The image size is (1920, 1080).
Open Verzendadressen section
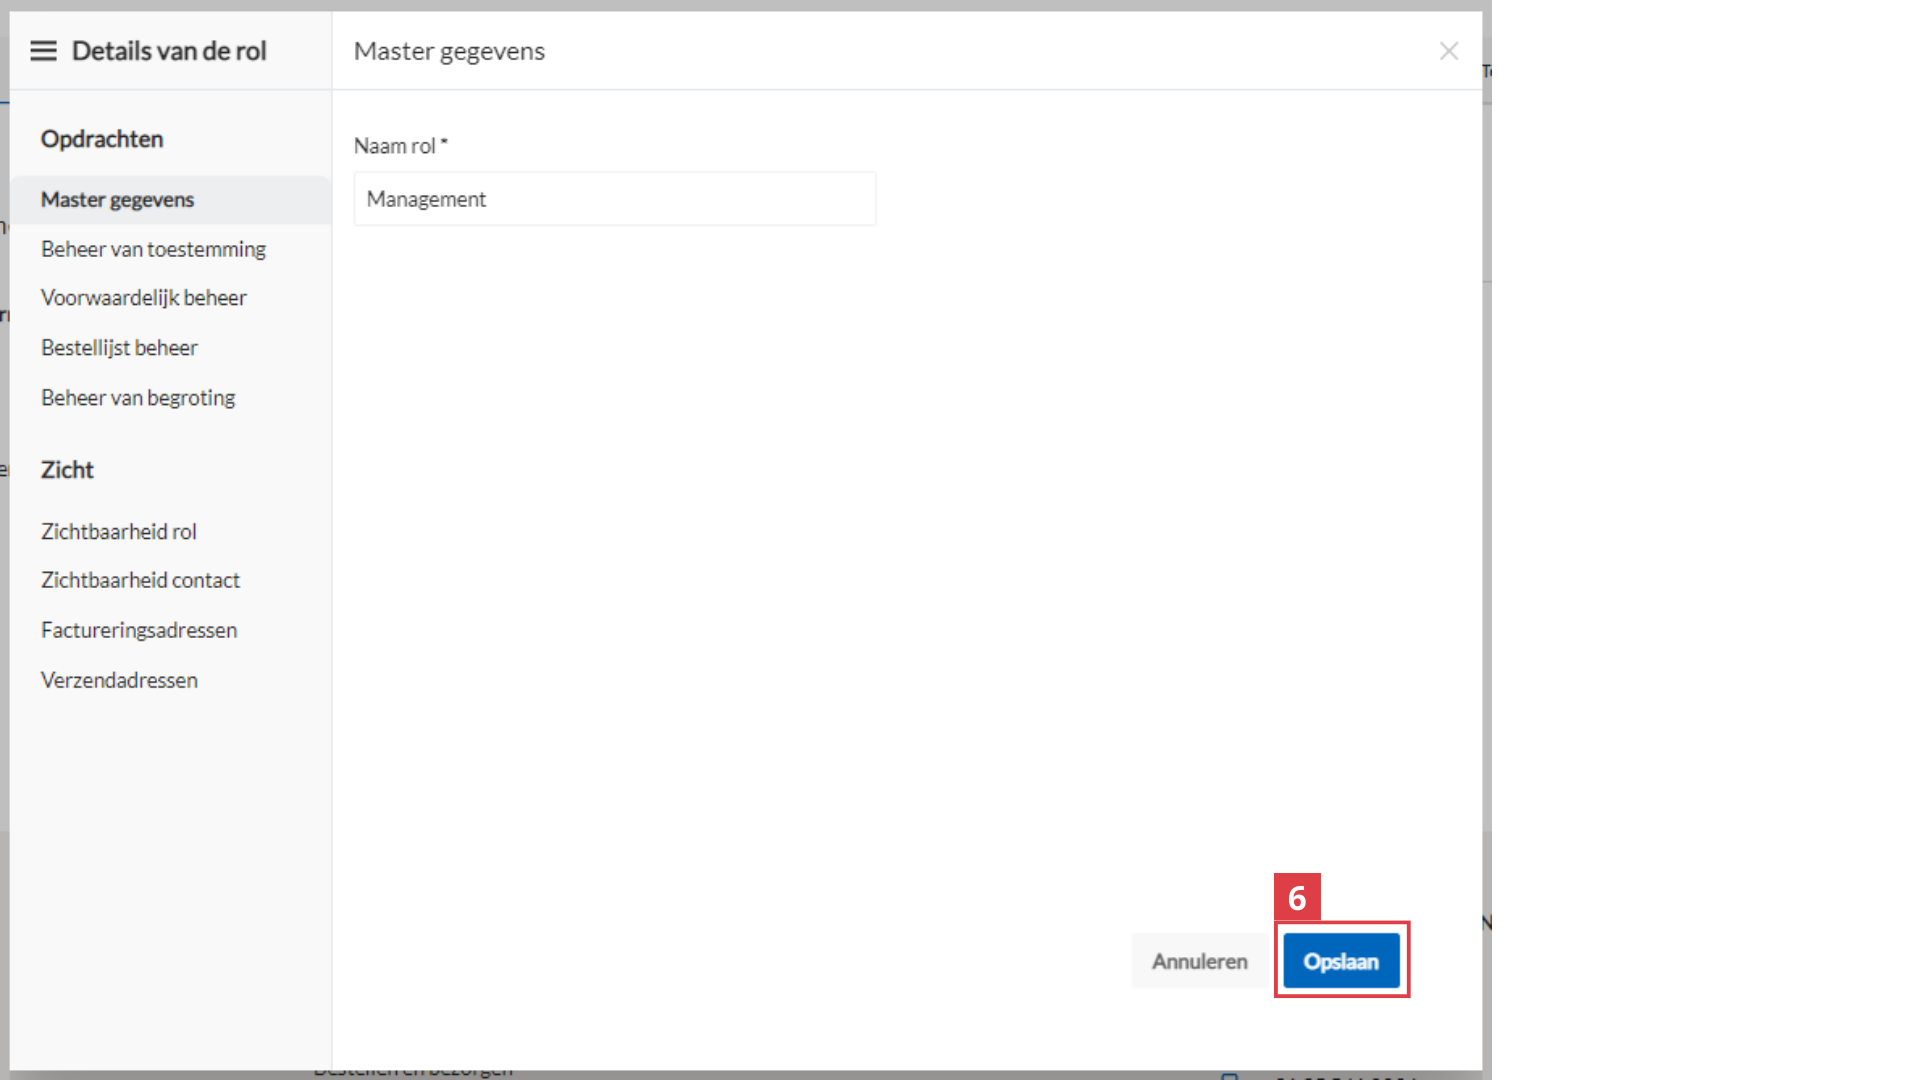point(119,680)
